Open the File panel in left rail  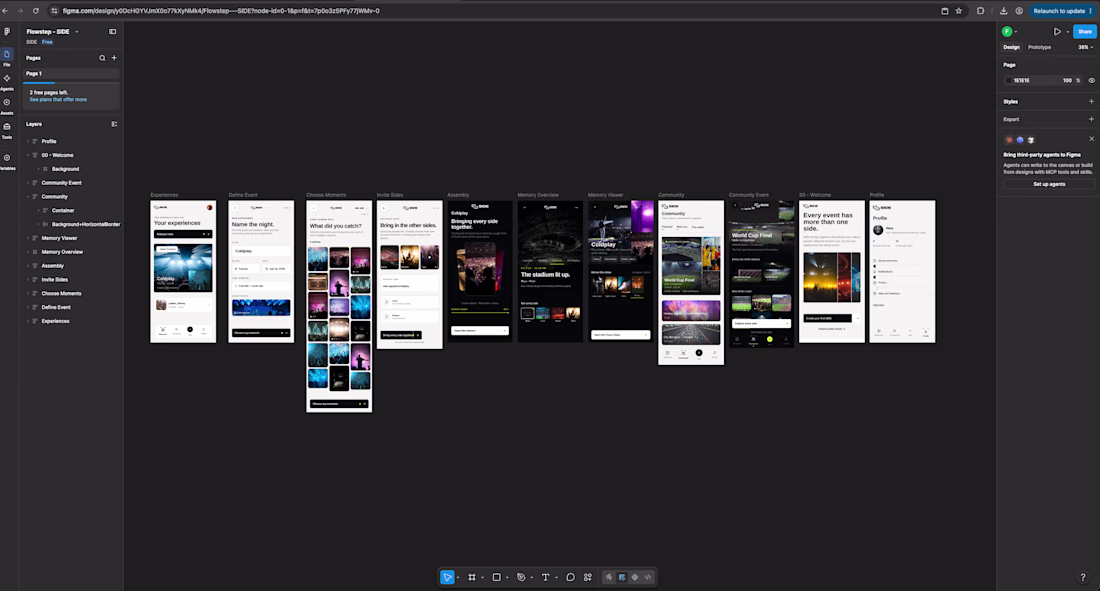coord(7,57)
